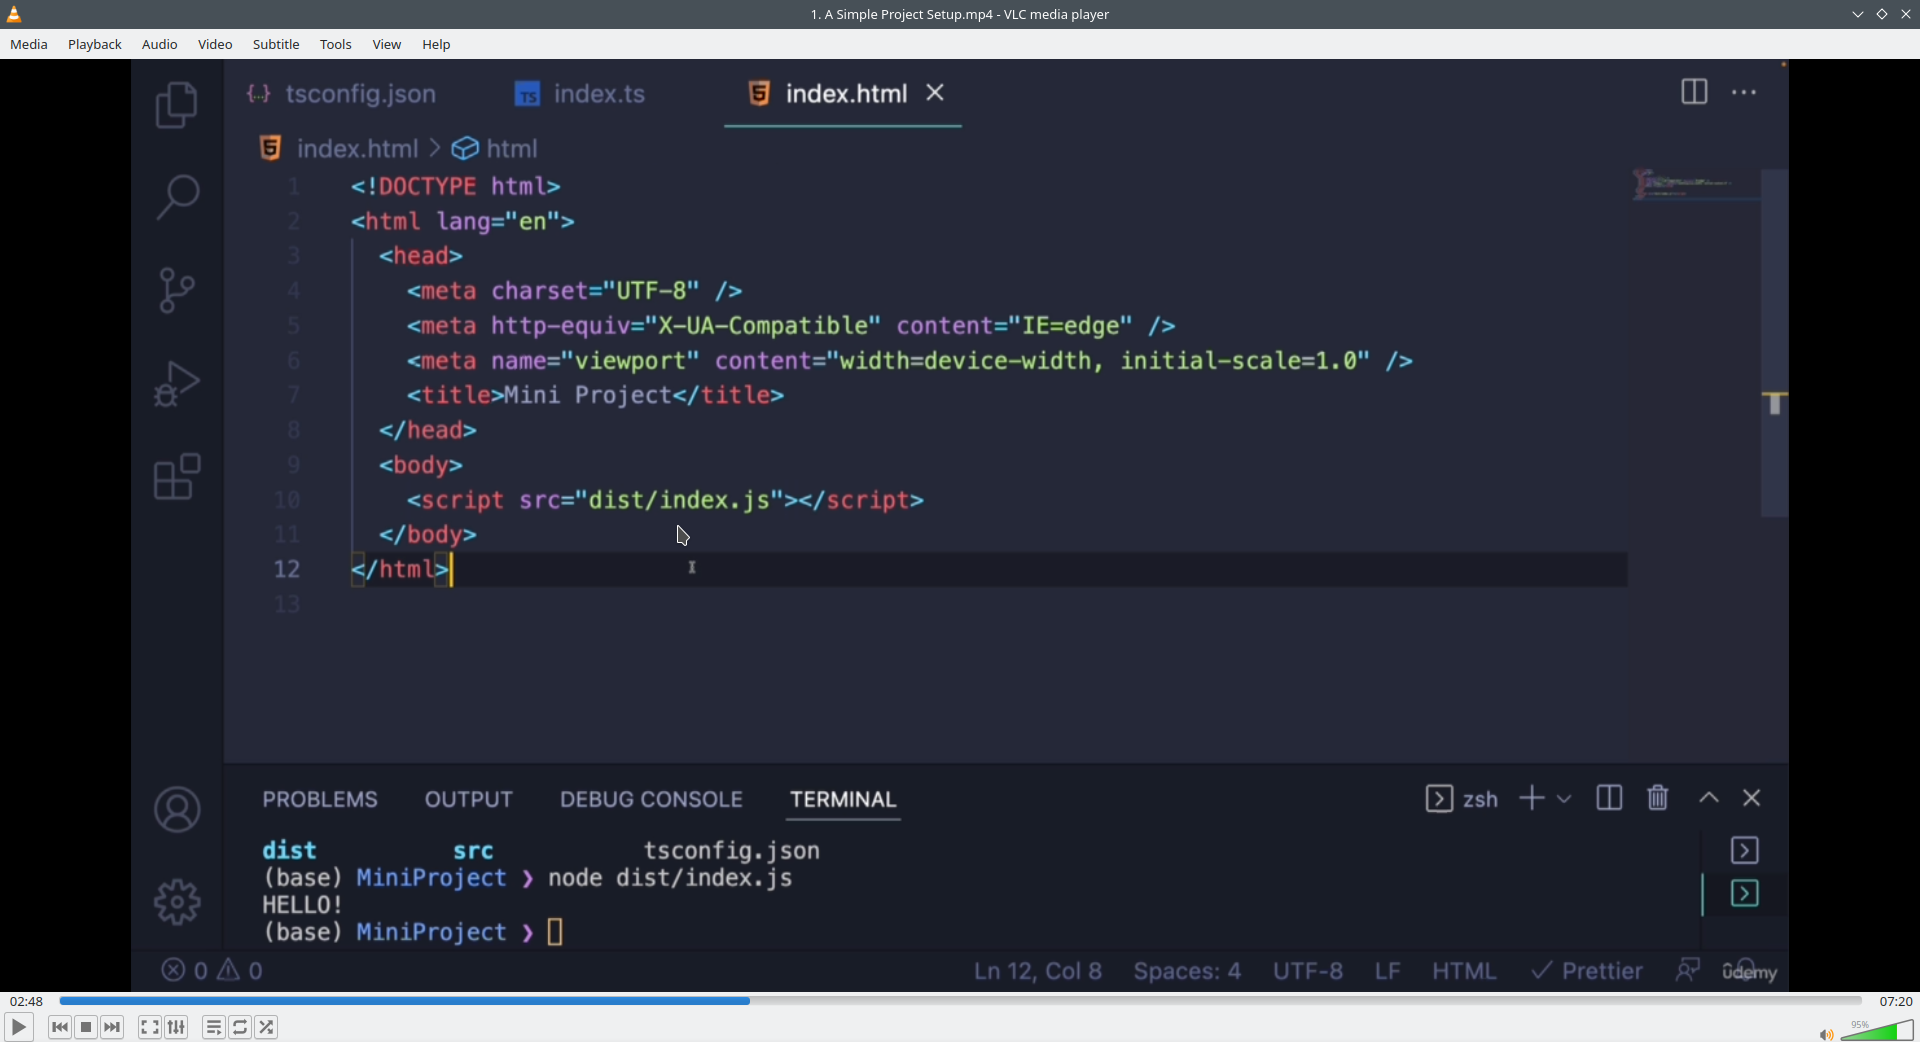Stop playback with the stop button
This screenshot has width=1920, height=1042.
[x=86, y=1027]
